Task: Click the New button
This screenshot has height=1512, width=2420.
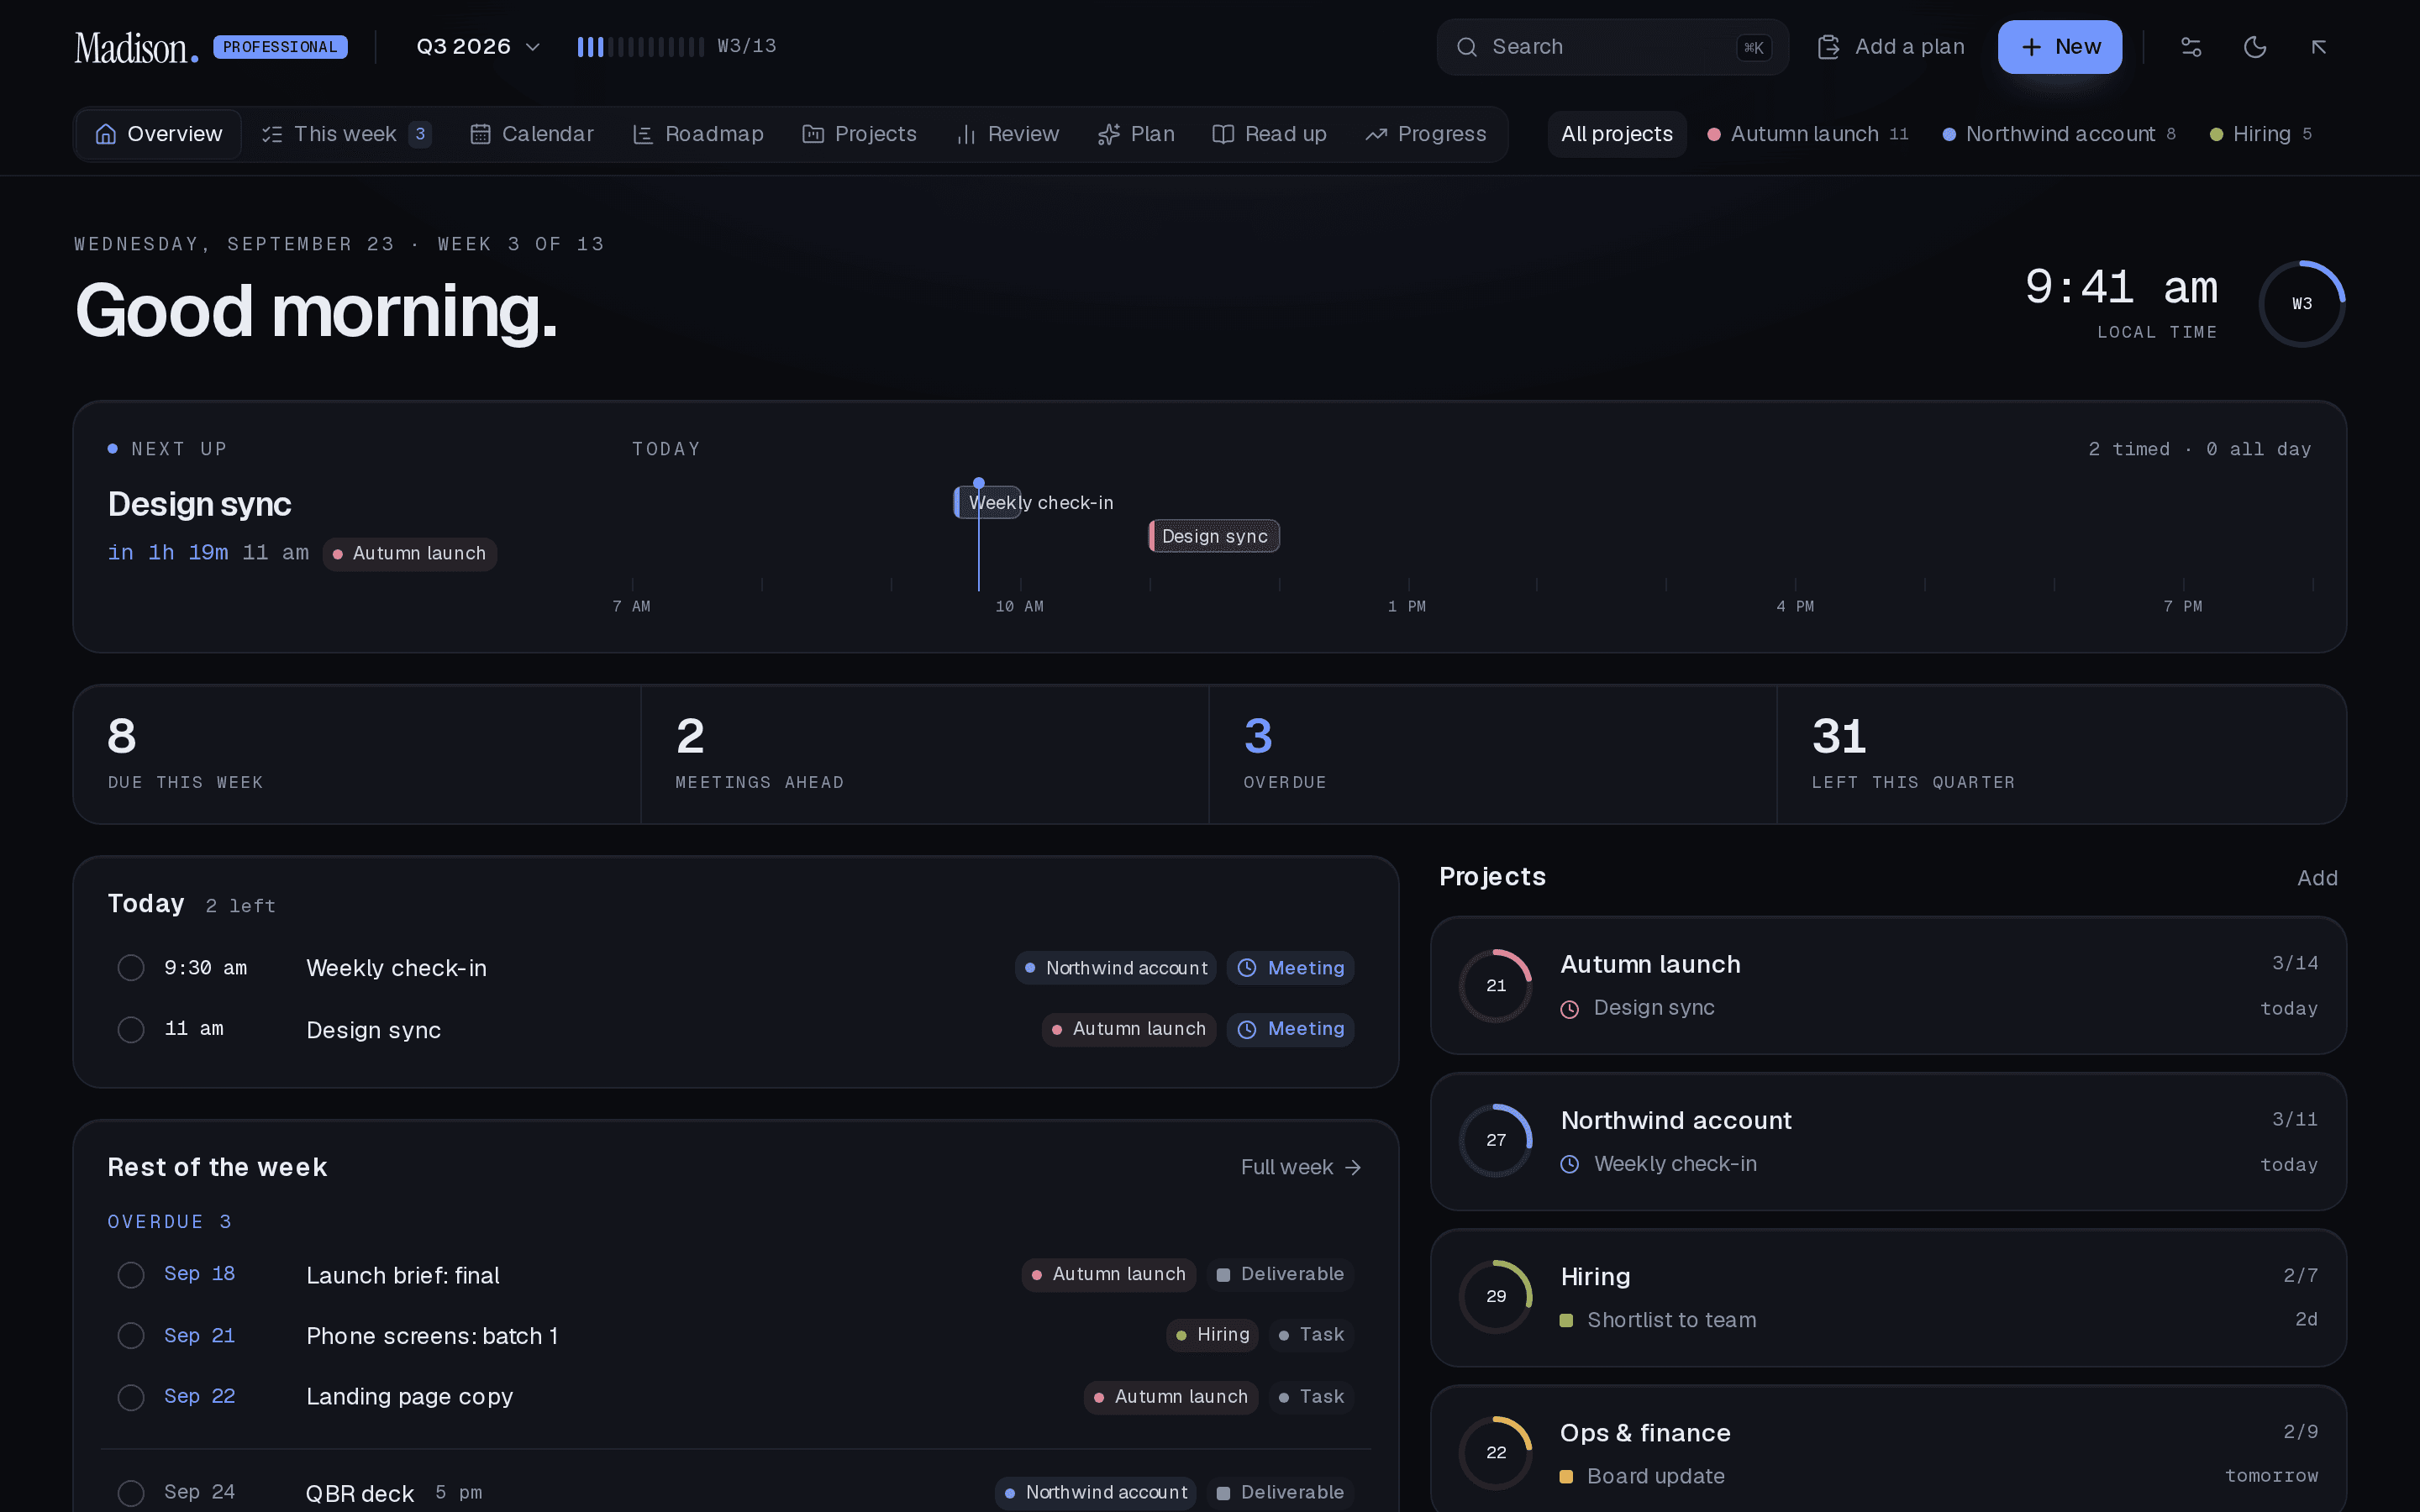Action: coord(2060,47)
